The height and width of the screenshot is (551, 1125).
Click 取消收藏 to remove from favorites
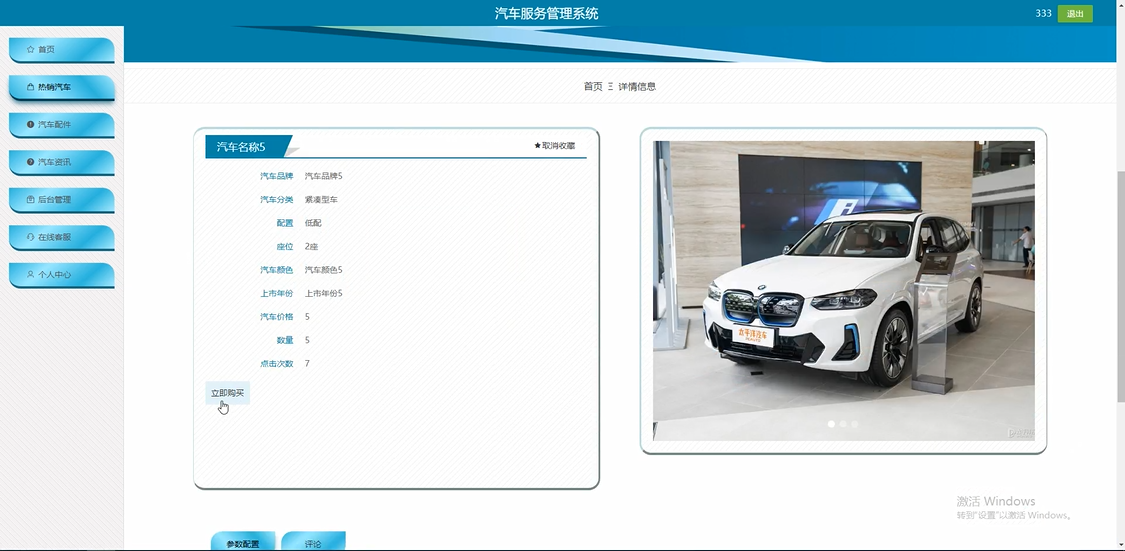coord(555,146)
